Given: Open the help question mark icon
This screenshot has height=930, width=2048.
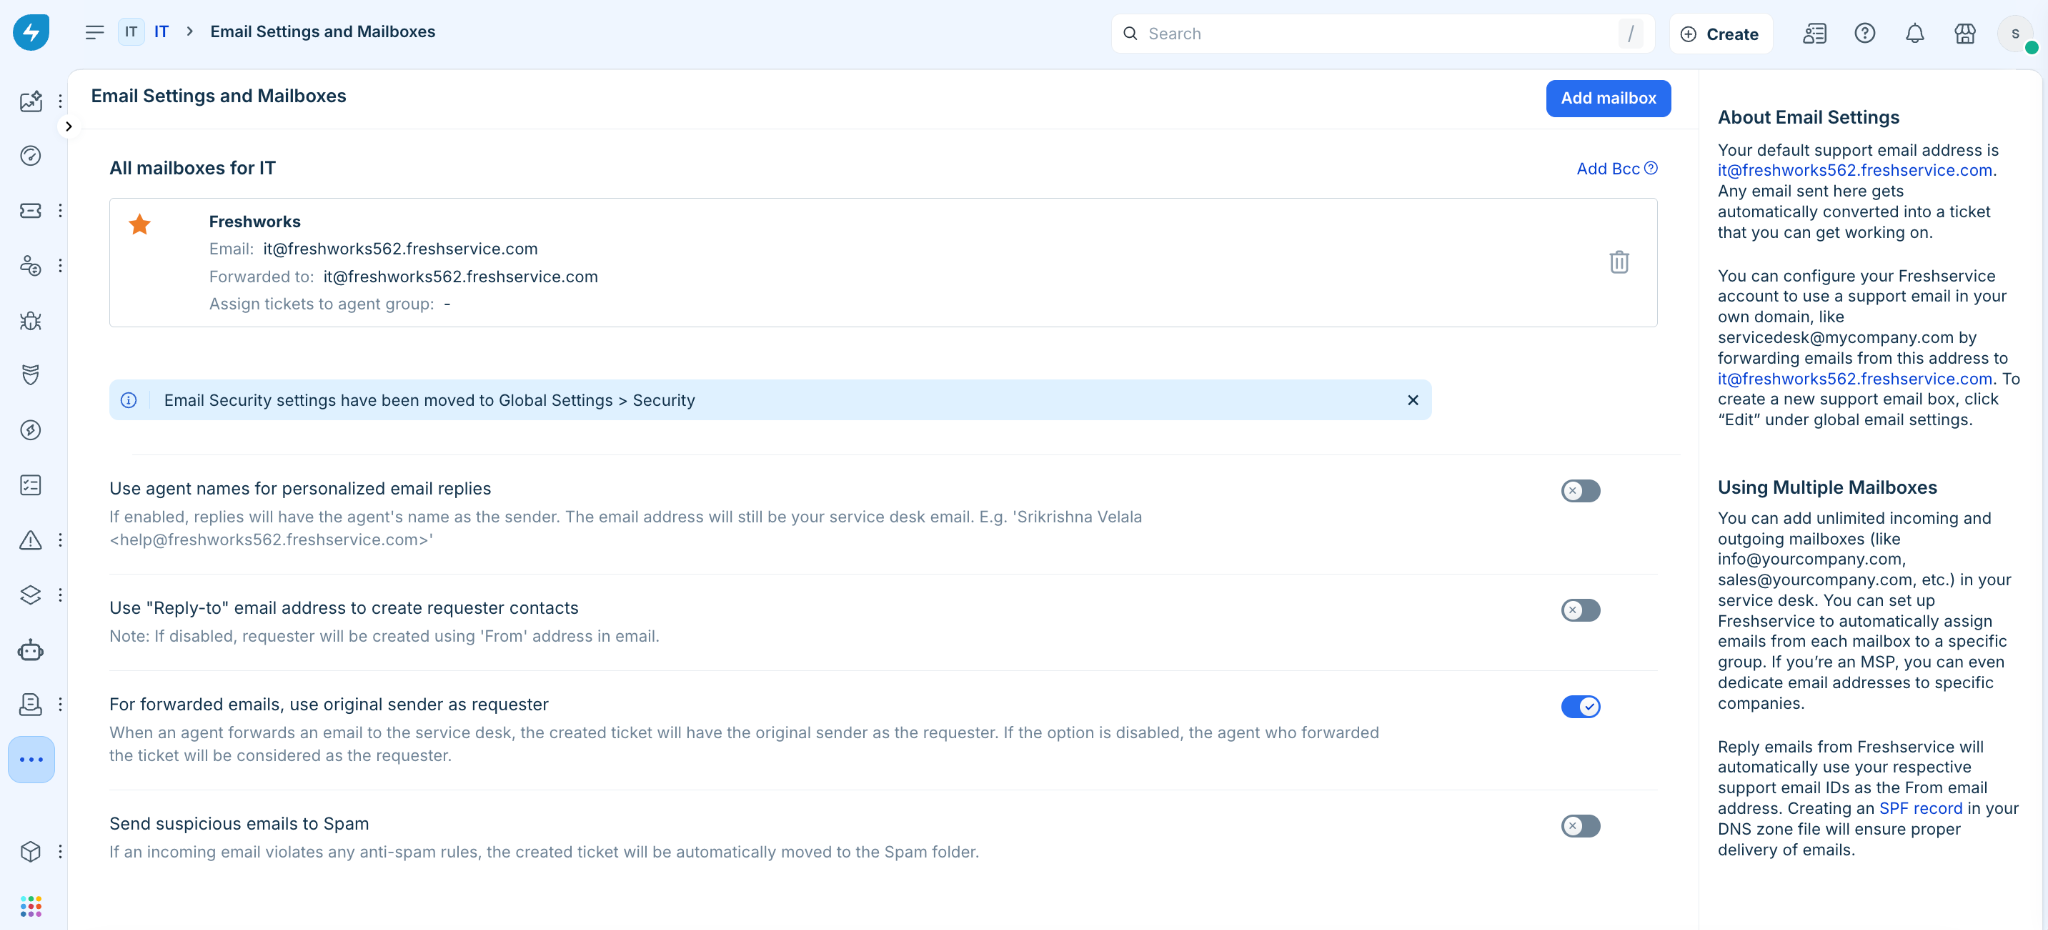Looking at the screenshot, I should point(1865,34).
